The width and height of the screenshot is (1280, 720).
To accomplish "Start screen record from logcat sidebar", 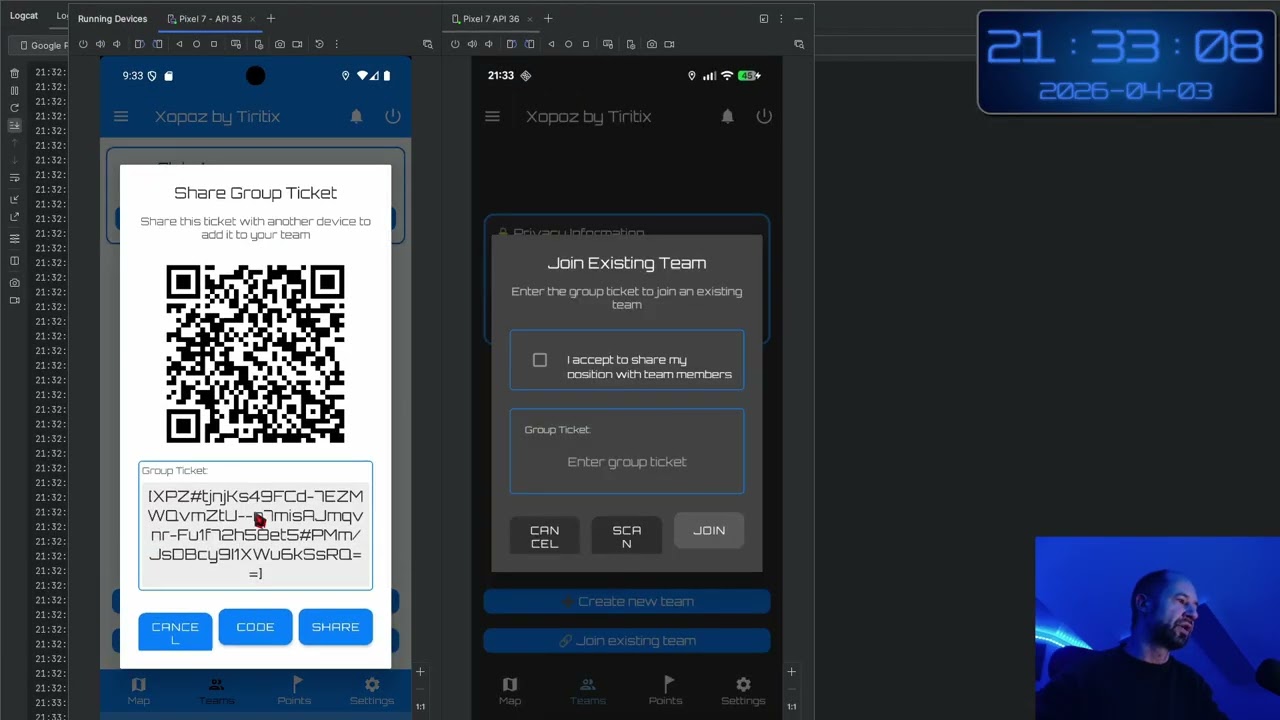I will (x=14, y=300).
